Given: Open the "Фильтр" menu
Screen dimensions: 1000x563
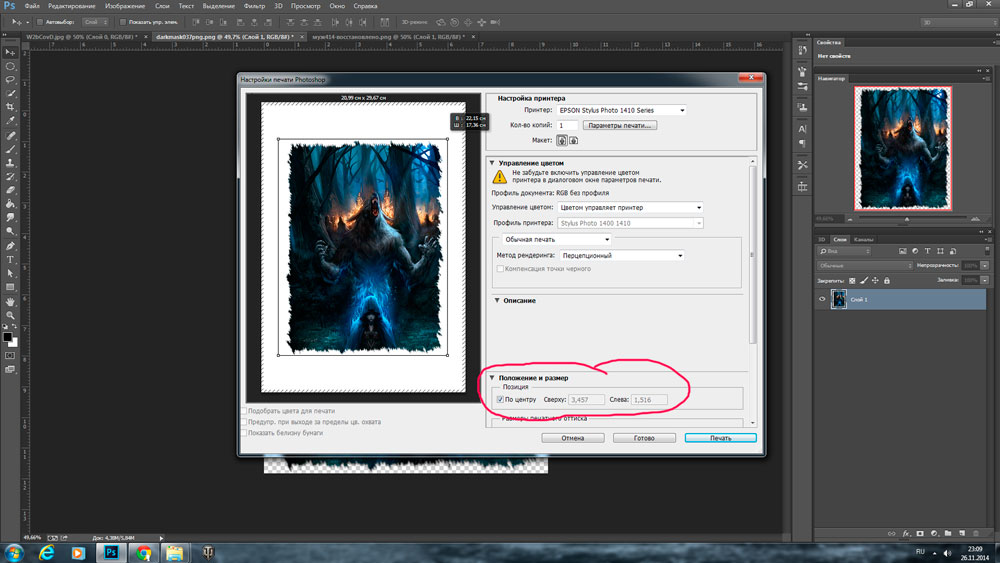Looking at the screenshot, I should point(254,6).
